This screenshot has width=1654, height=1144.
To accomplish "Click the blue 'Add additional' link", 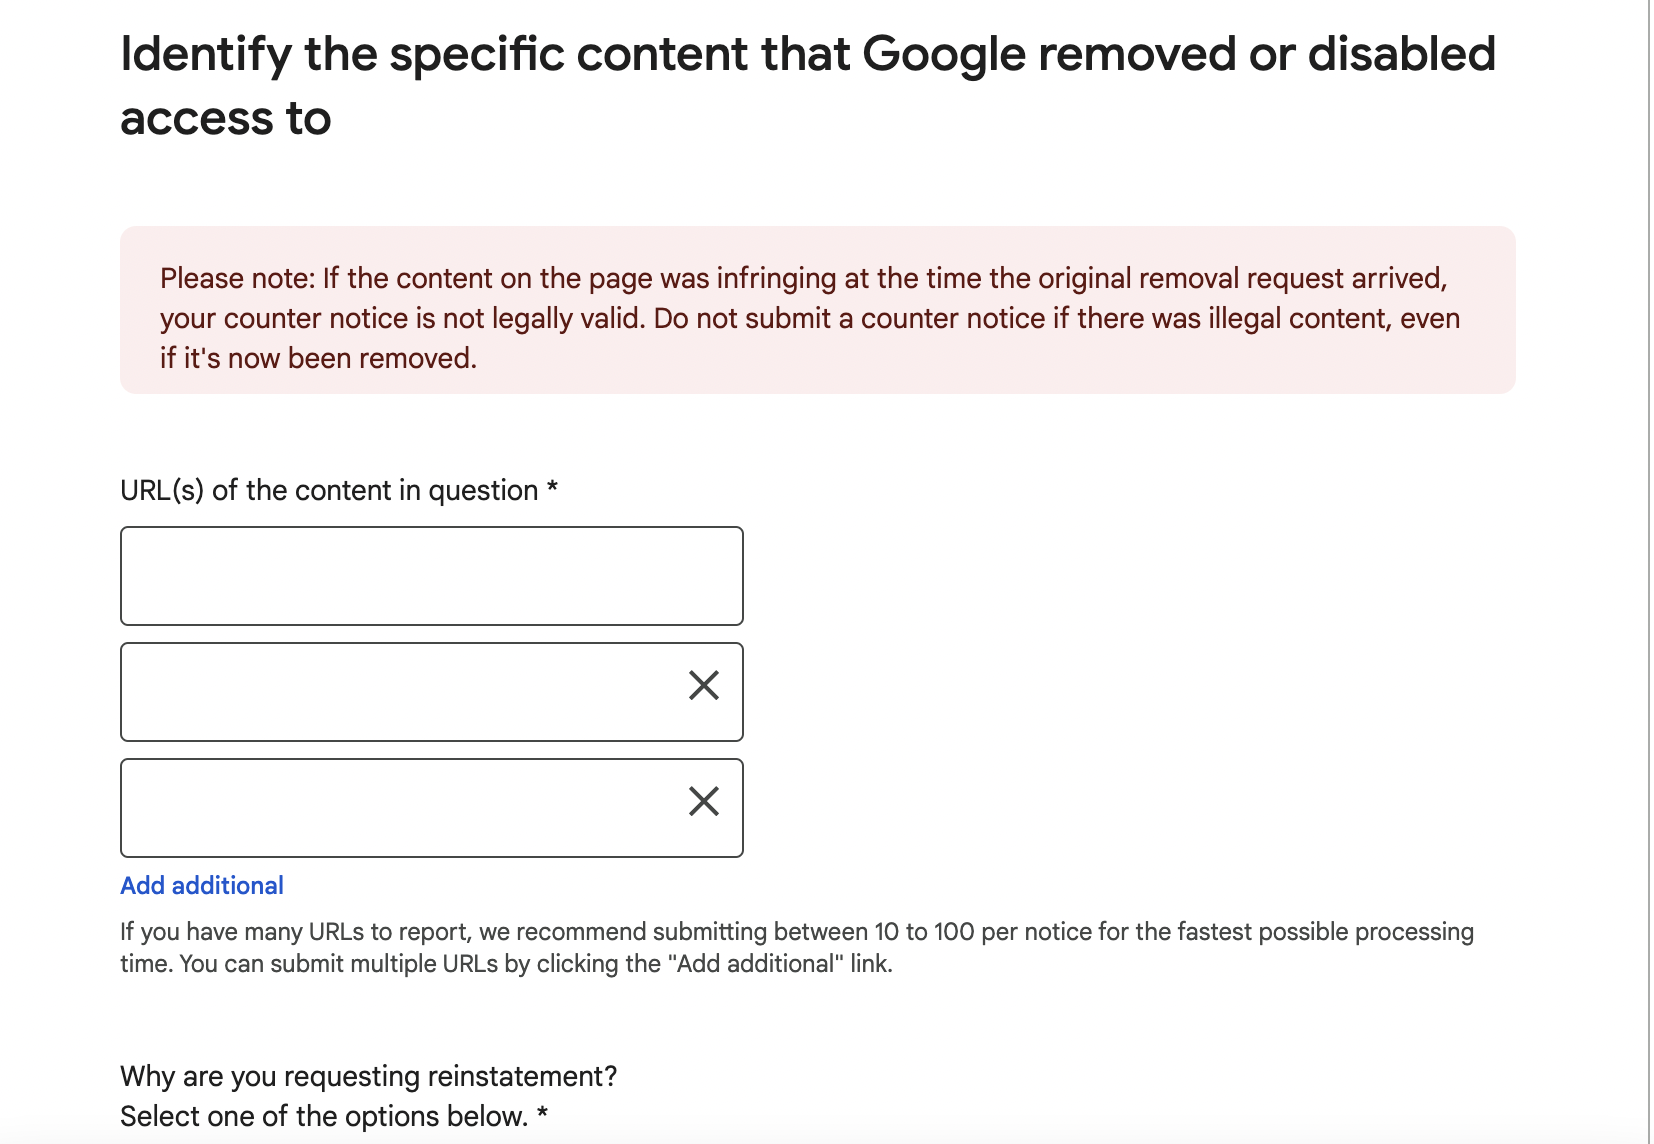I will [x=202, y=885].
